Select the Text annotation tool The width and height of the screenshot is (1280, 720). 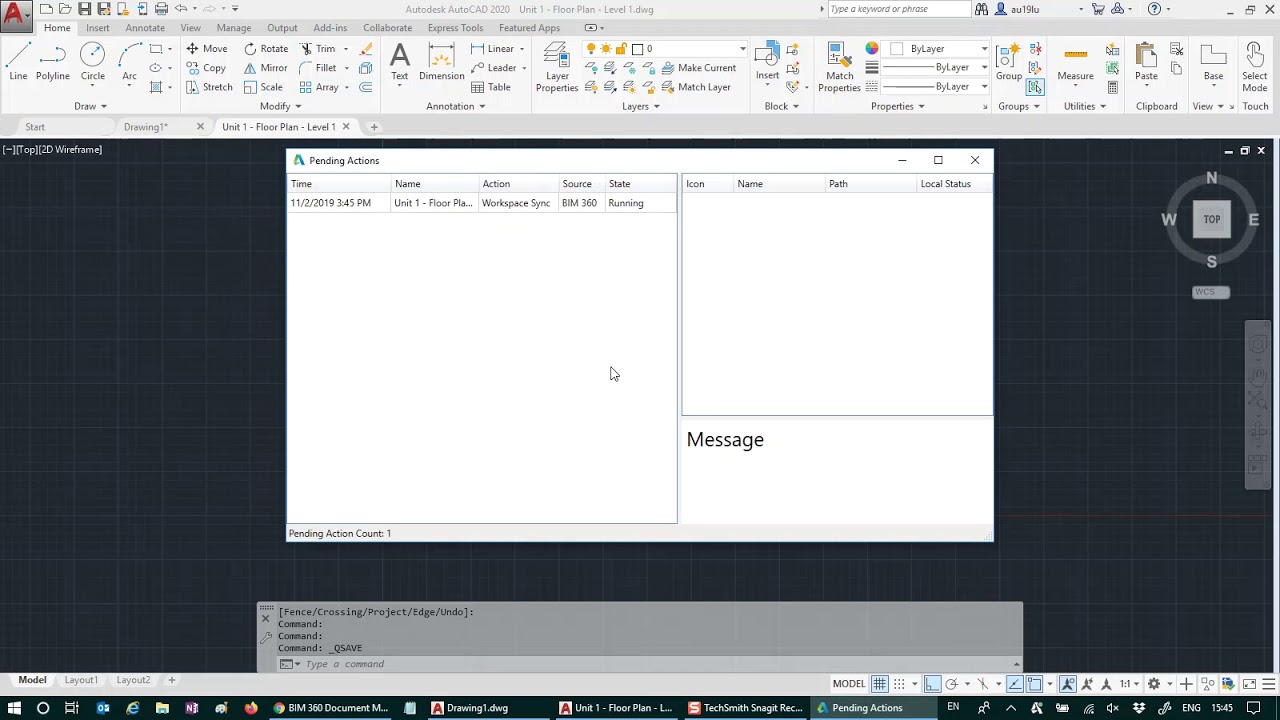[x=400, y=62]
